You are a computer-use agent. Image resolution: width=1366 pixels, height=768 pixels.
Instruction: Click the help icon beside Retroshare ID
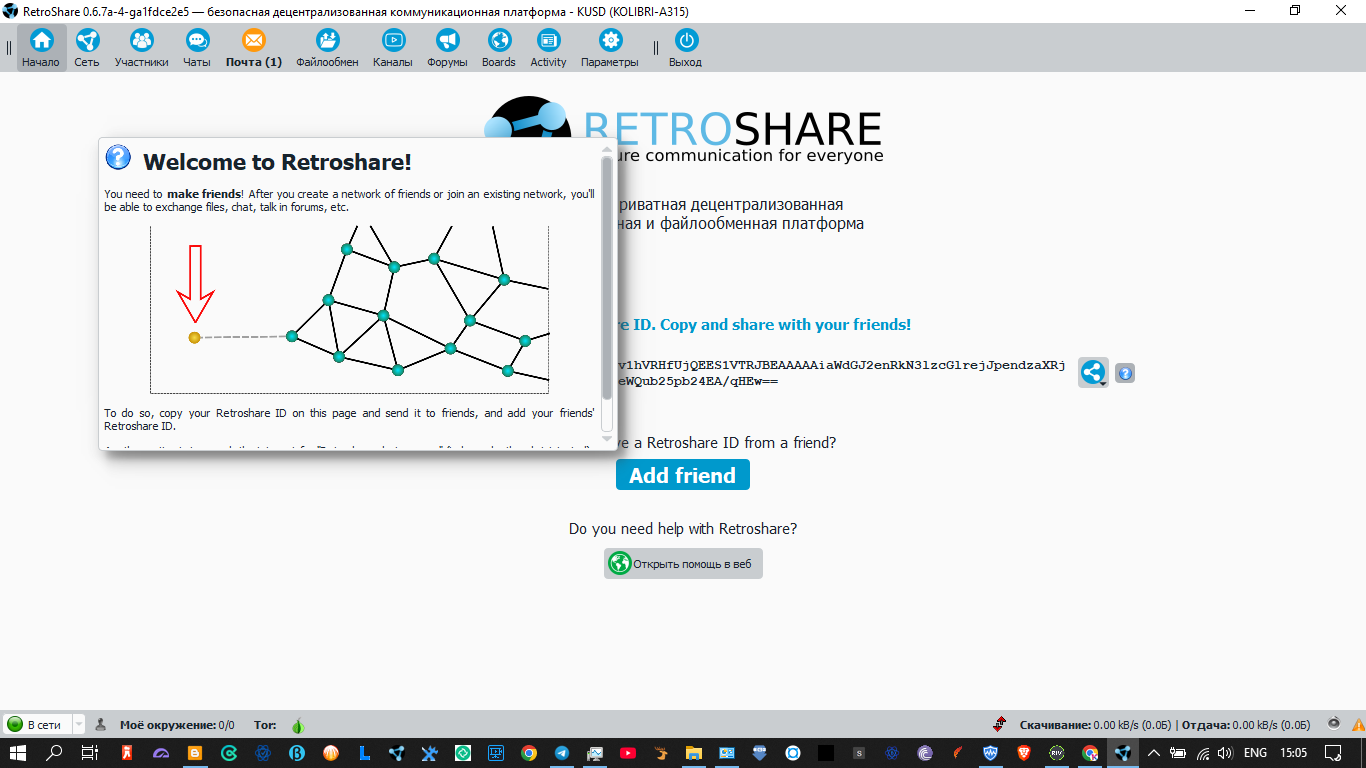pyautogui.click(x=1125, y=373)
